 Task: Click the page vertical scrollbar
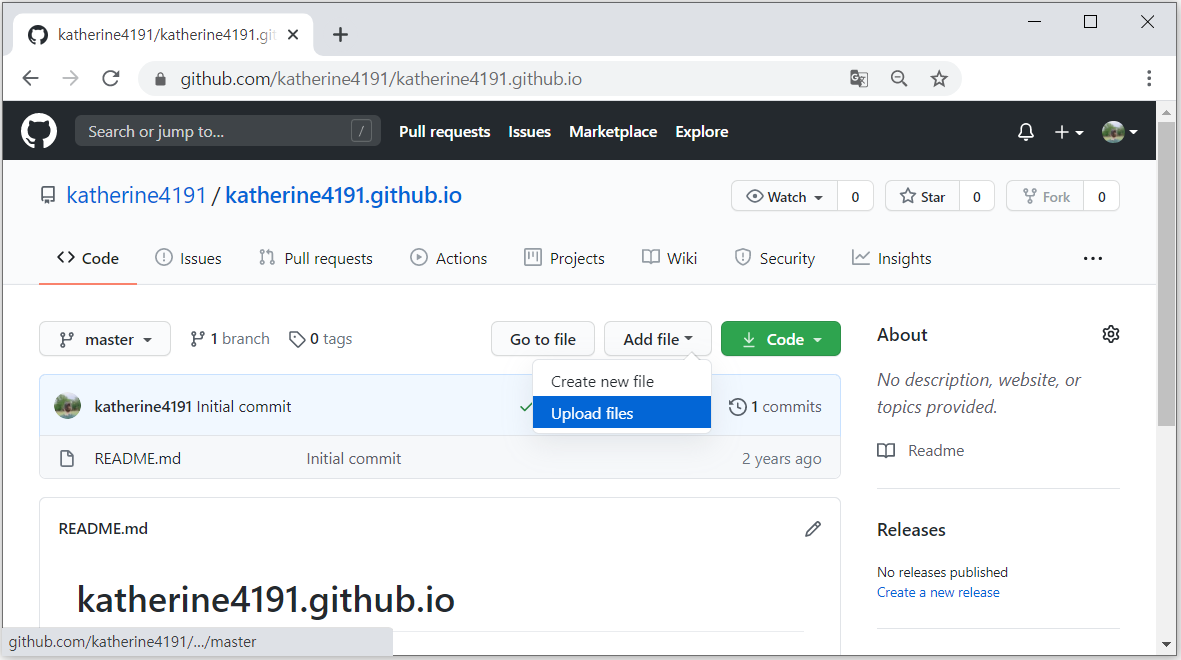pyautogui.click(x=1166, y=273)
